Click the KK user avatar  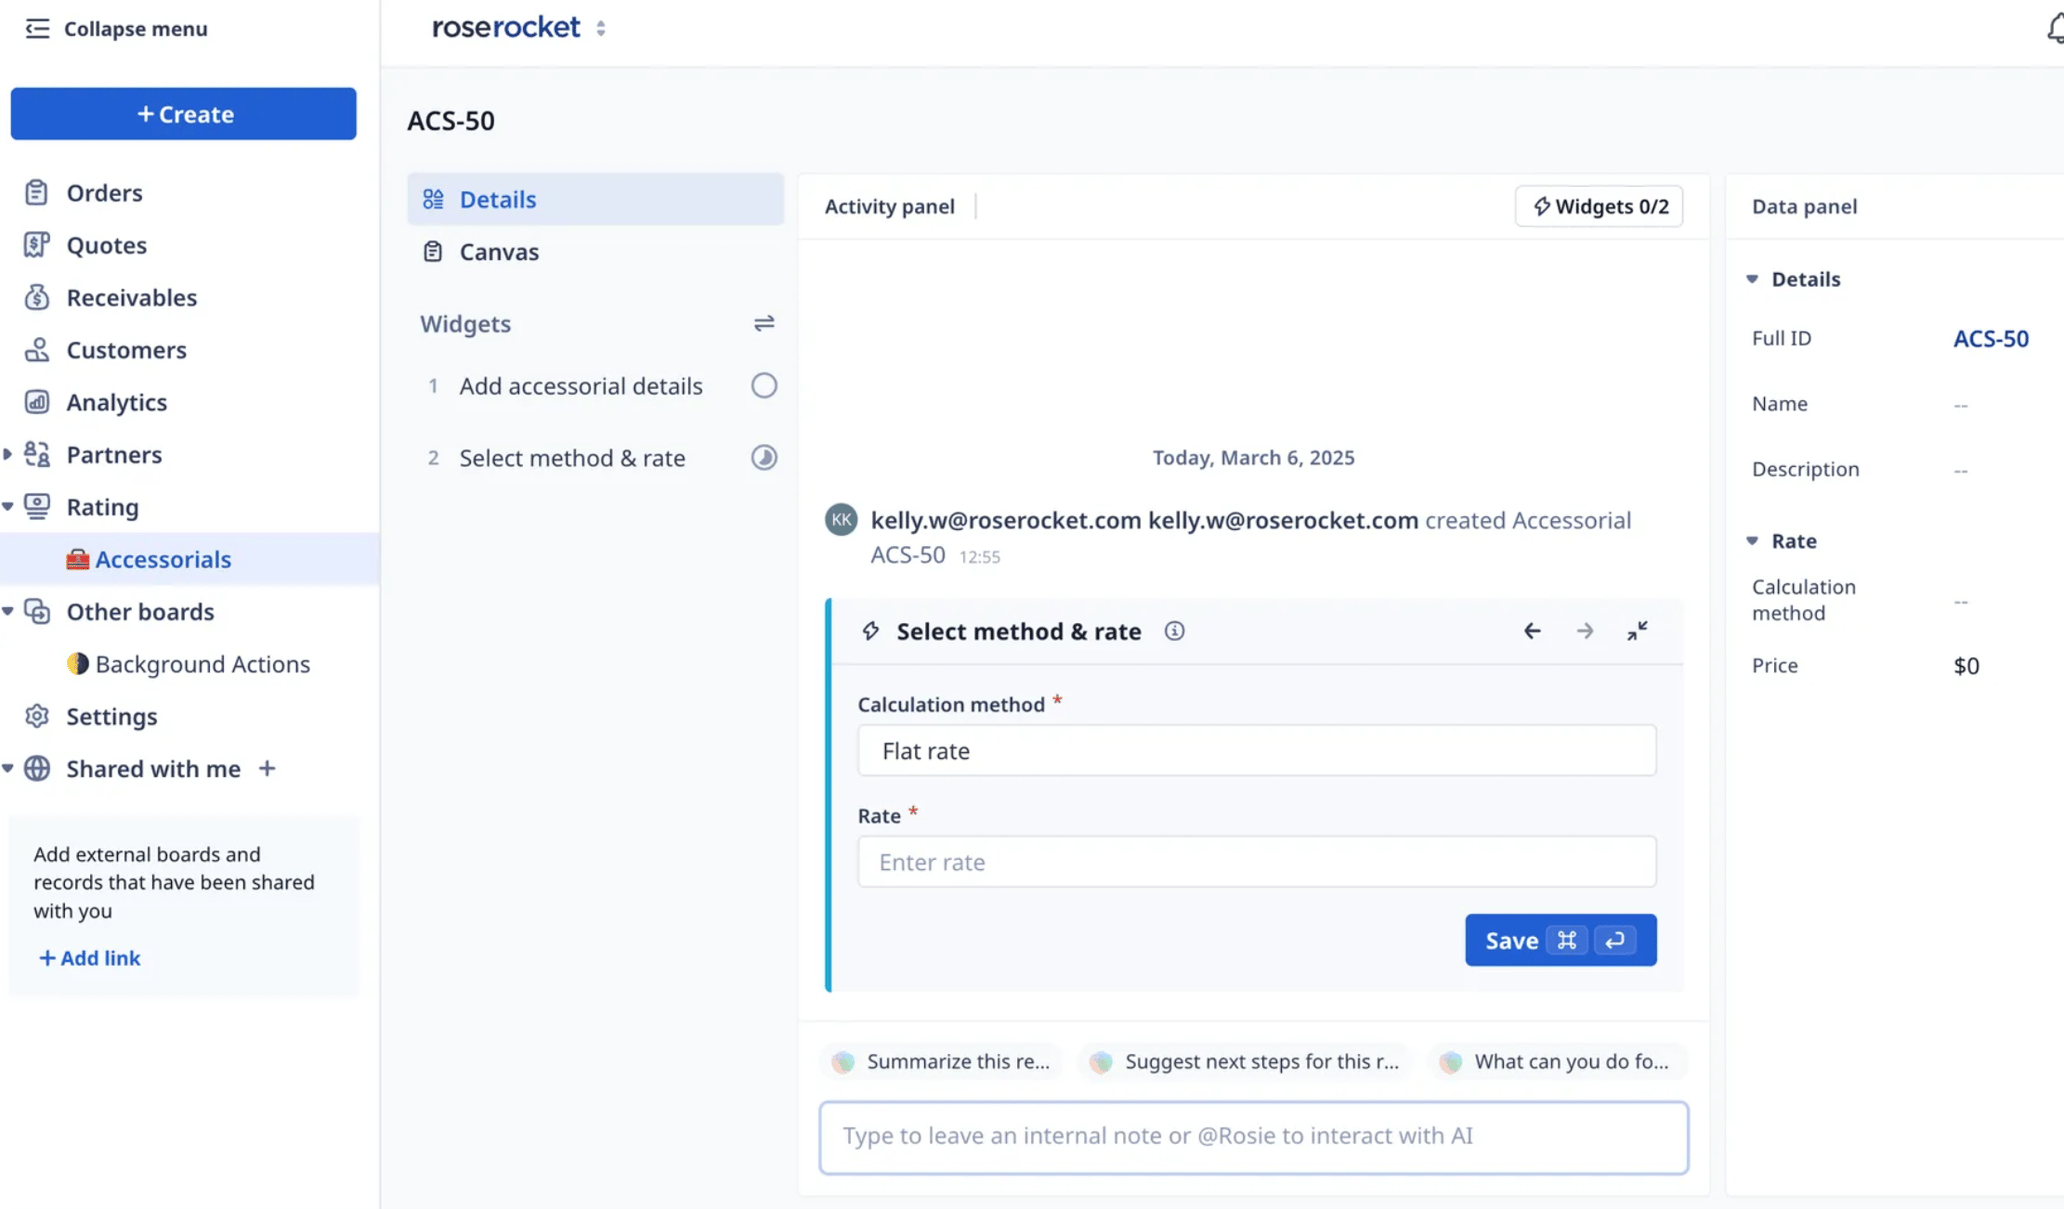click(841, 520)
